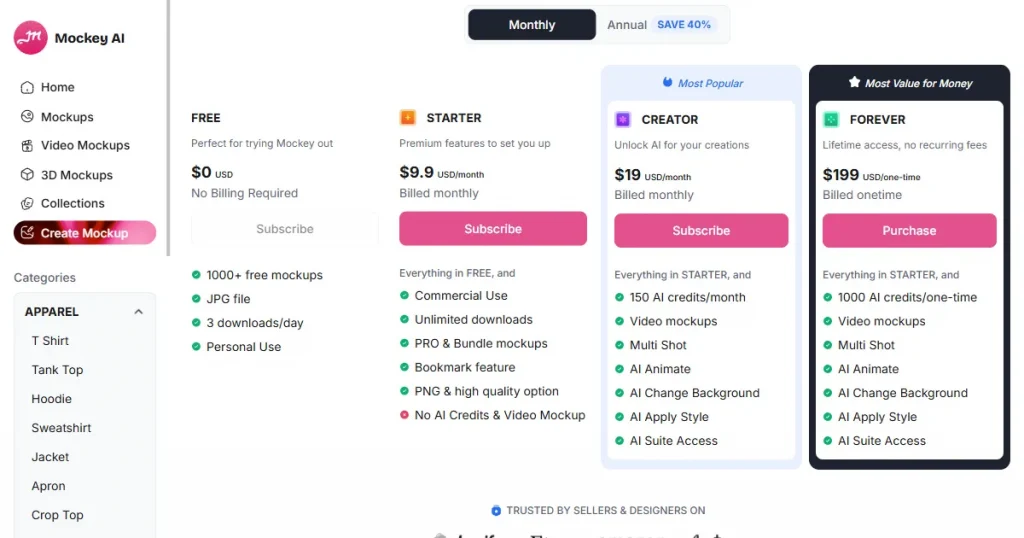
Task: Click the orange STARTER plan icon
Action: [x=408, y=118]
